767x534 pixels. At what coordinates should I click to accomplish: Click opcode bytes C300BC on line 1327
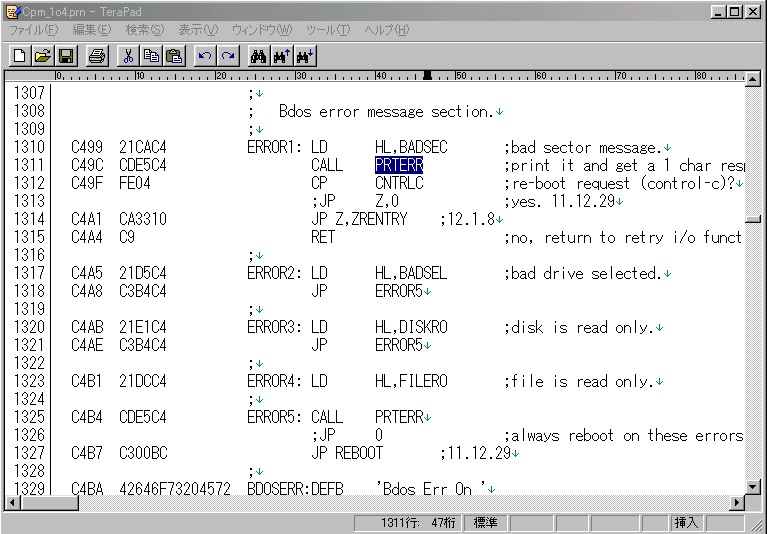(143, 453)
